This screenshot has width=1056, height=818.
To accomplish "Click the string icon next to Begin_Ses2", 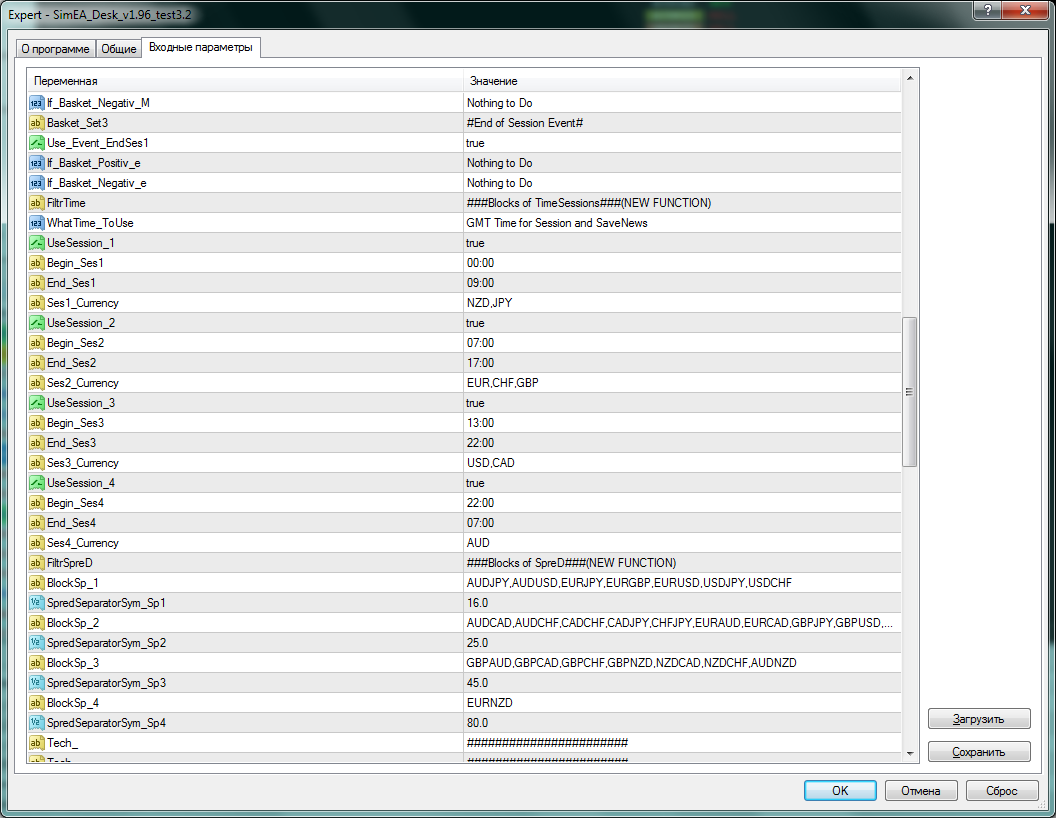I will click(36, 343).
